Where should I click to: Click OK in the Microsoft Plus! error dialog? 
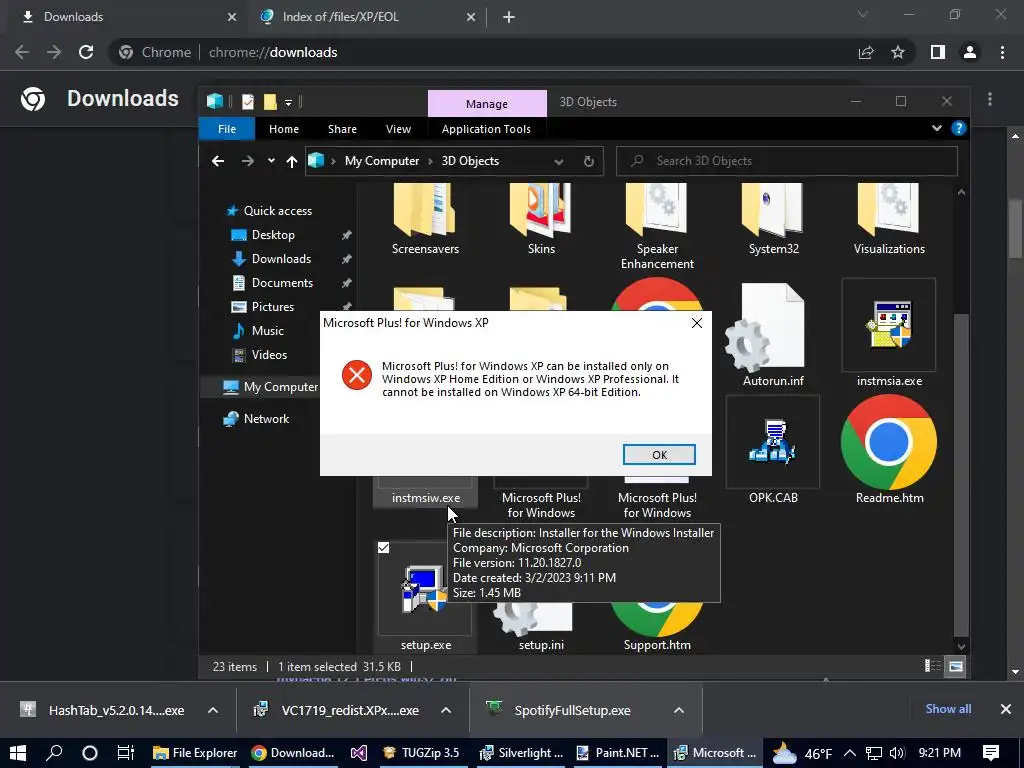(659, 455)
